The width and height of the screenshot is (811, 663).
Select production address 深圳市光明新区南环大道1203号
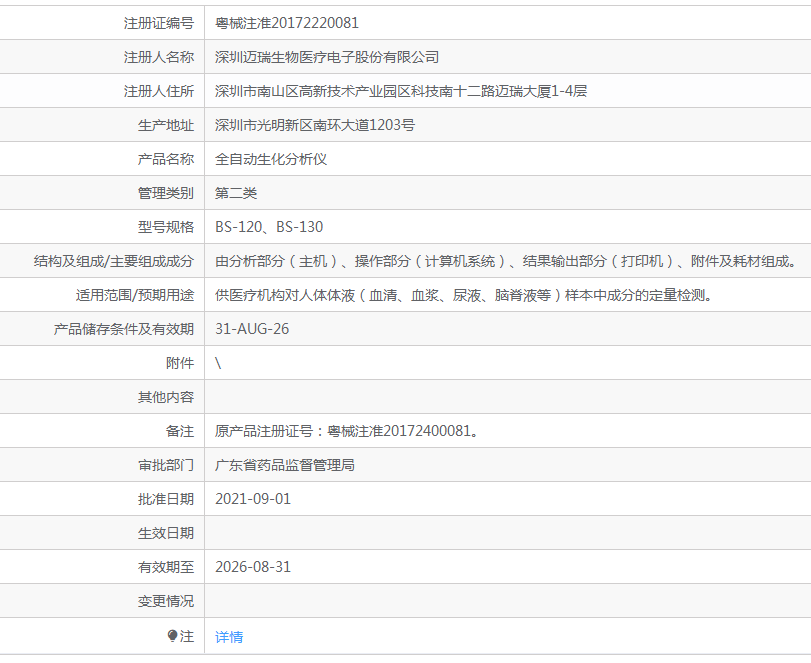coord(314,125)
